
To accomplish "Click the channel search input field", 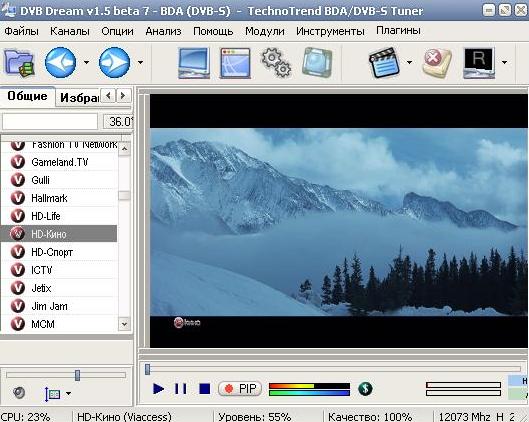I will pyautogui.click(x=50, y=121).
